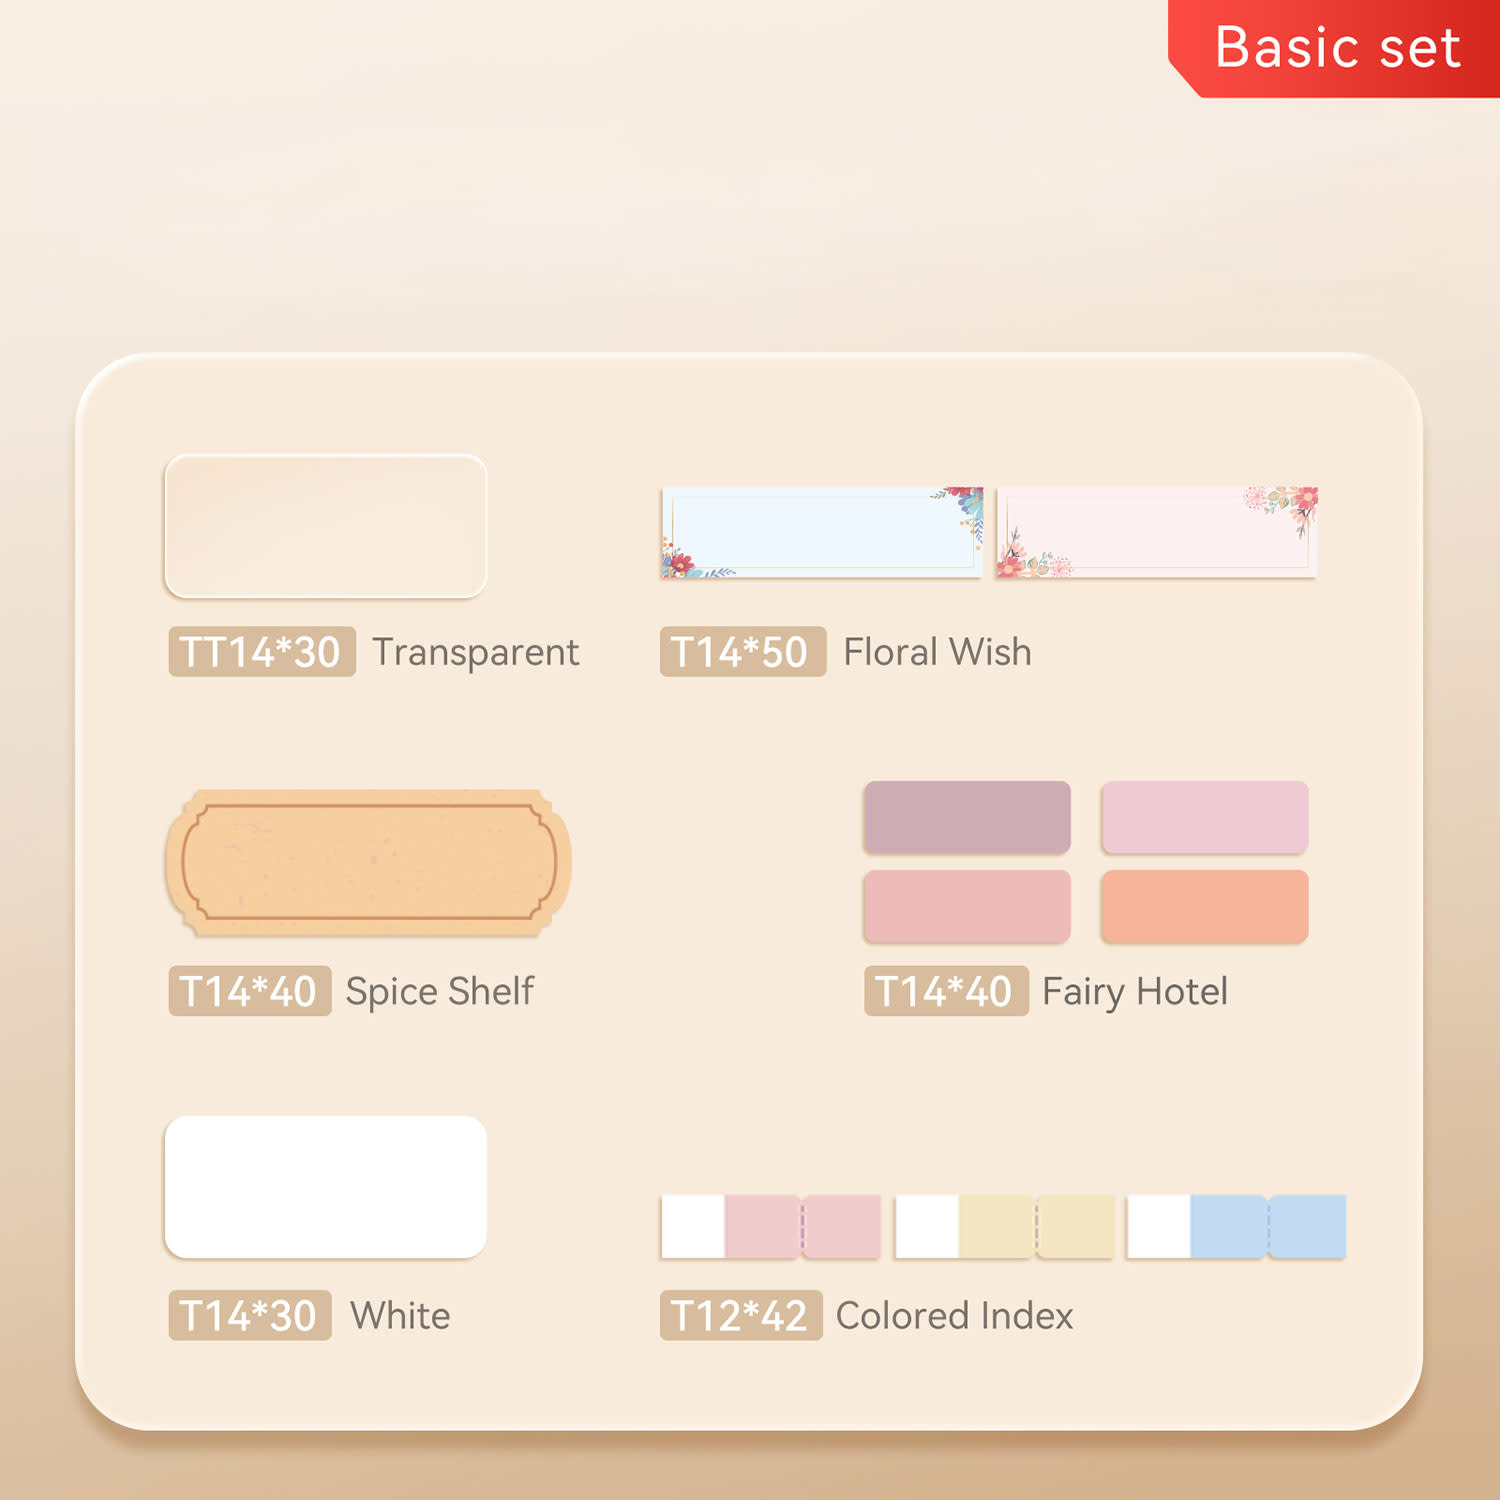Viewport: 1500px width, 1500px height.
Task: Select the blue Floral Wish label
Action: pyautogui.click(x=821, y=532)
